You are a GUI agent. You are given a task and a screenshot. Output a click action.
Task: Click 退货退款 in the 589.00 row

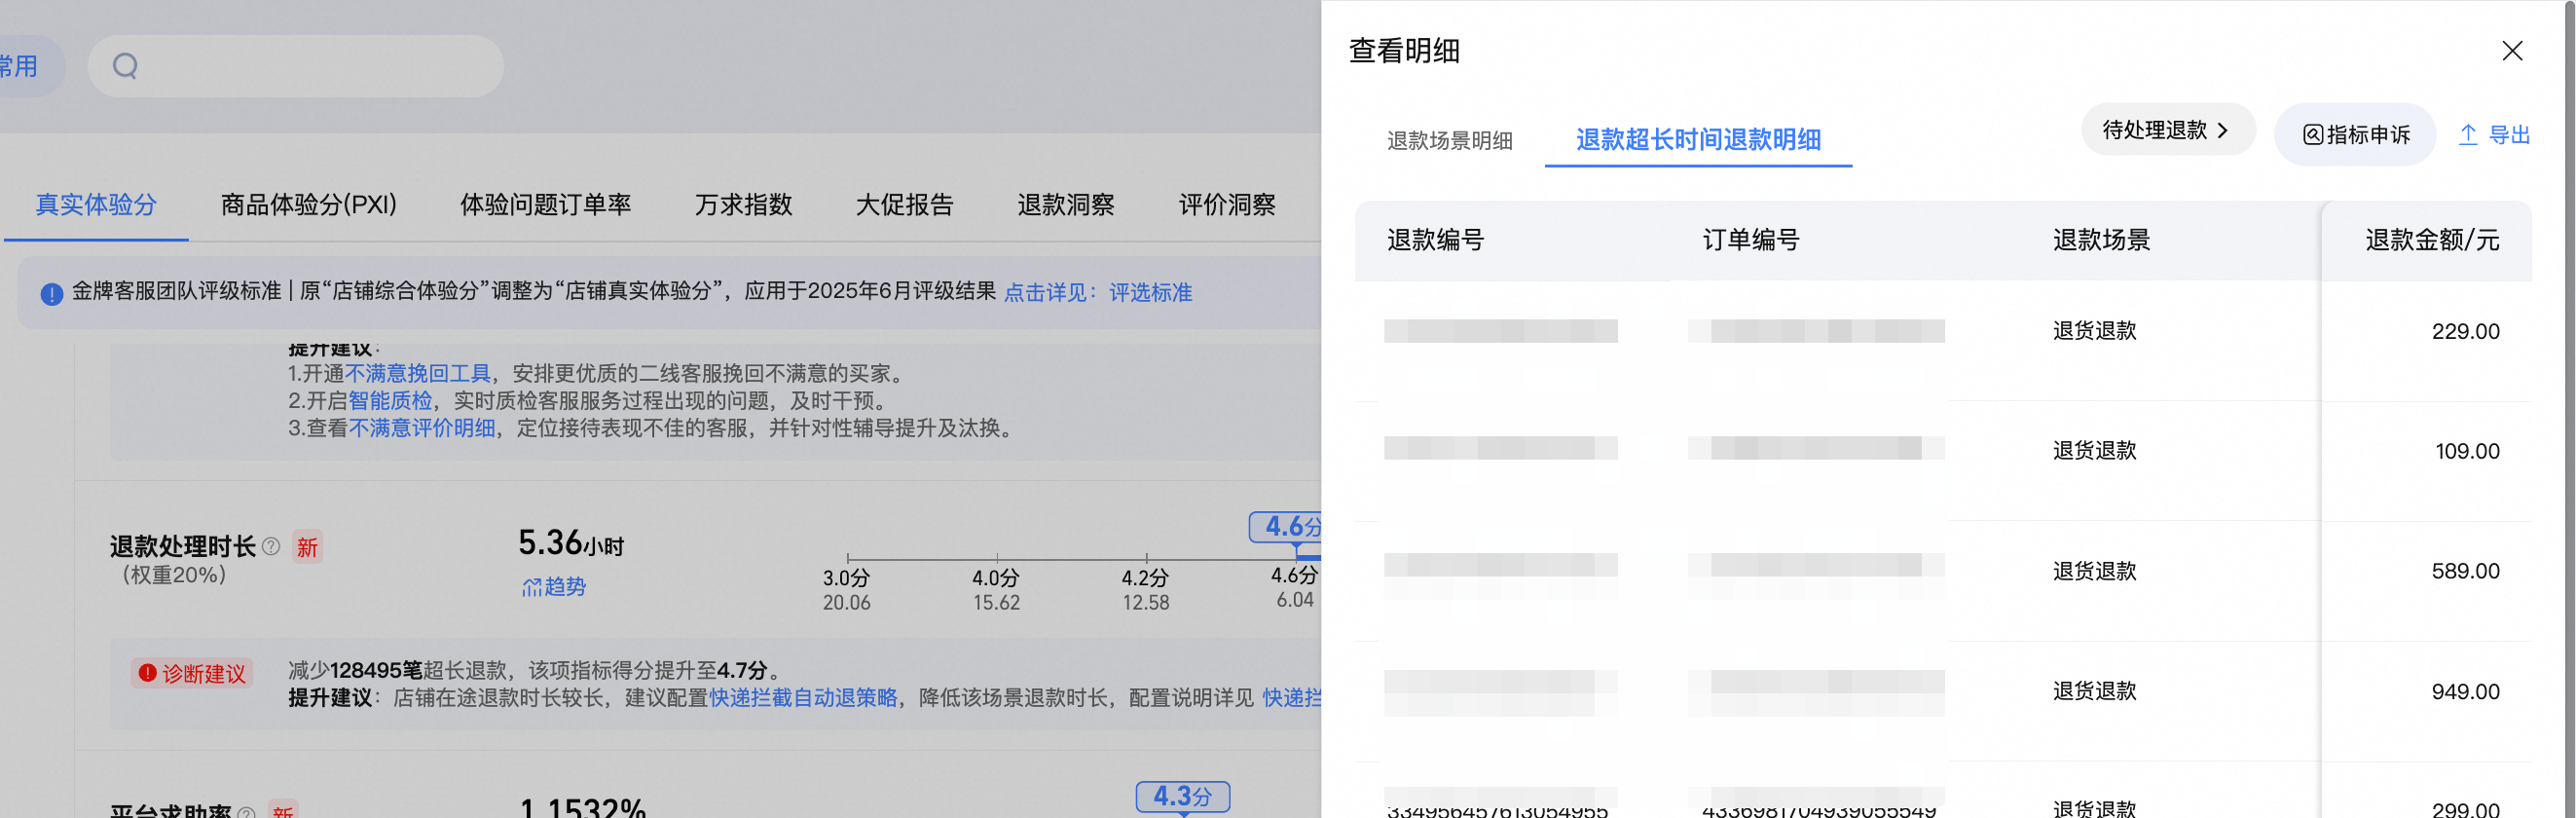tap(2094, 571)
